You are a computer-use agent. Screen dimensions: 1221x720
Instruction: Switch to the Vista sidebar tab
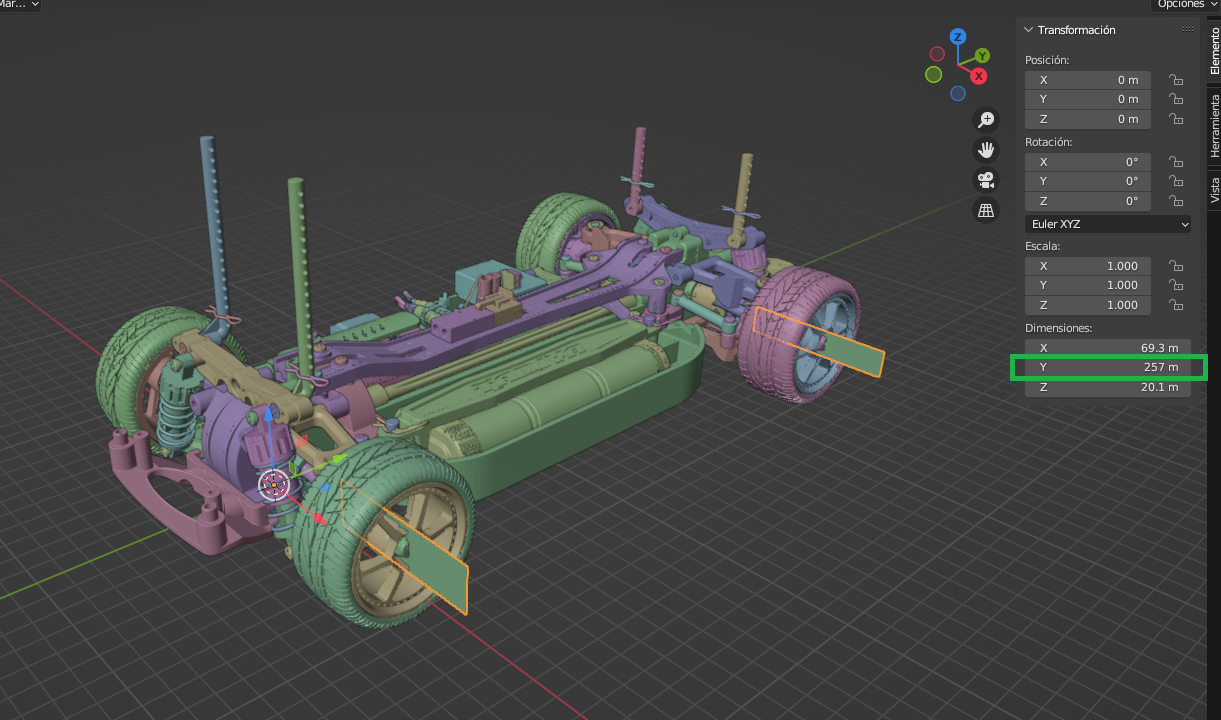click(1215, 190)
